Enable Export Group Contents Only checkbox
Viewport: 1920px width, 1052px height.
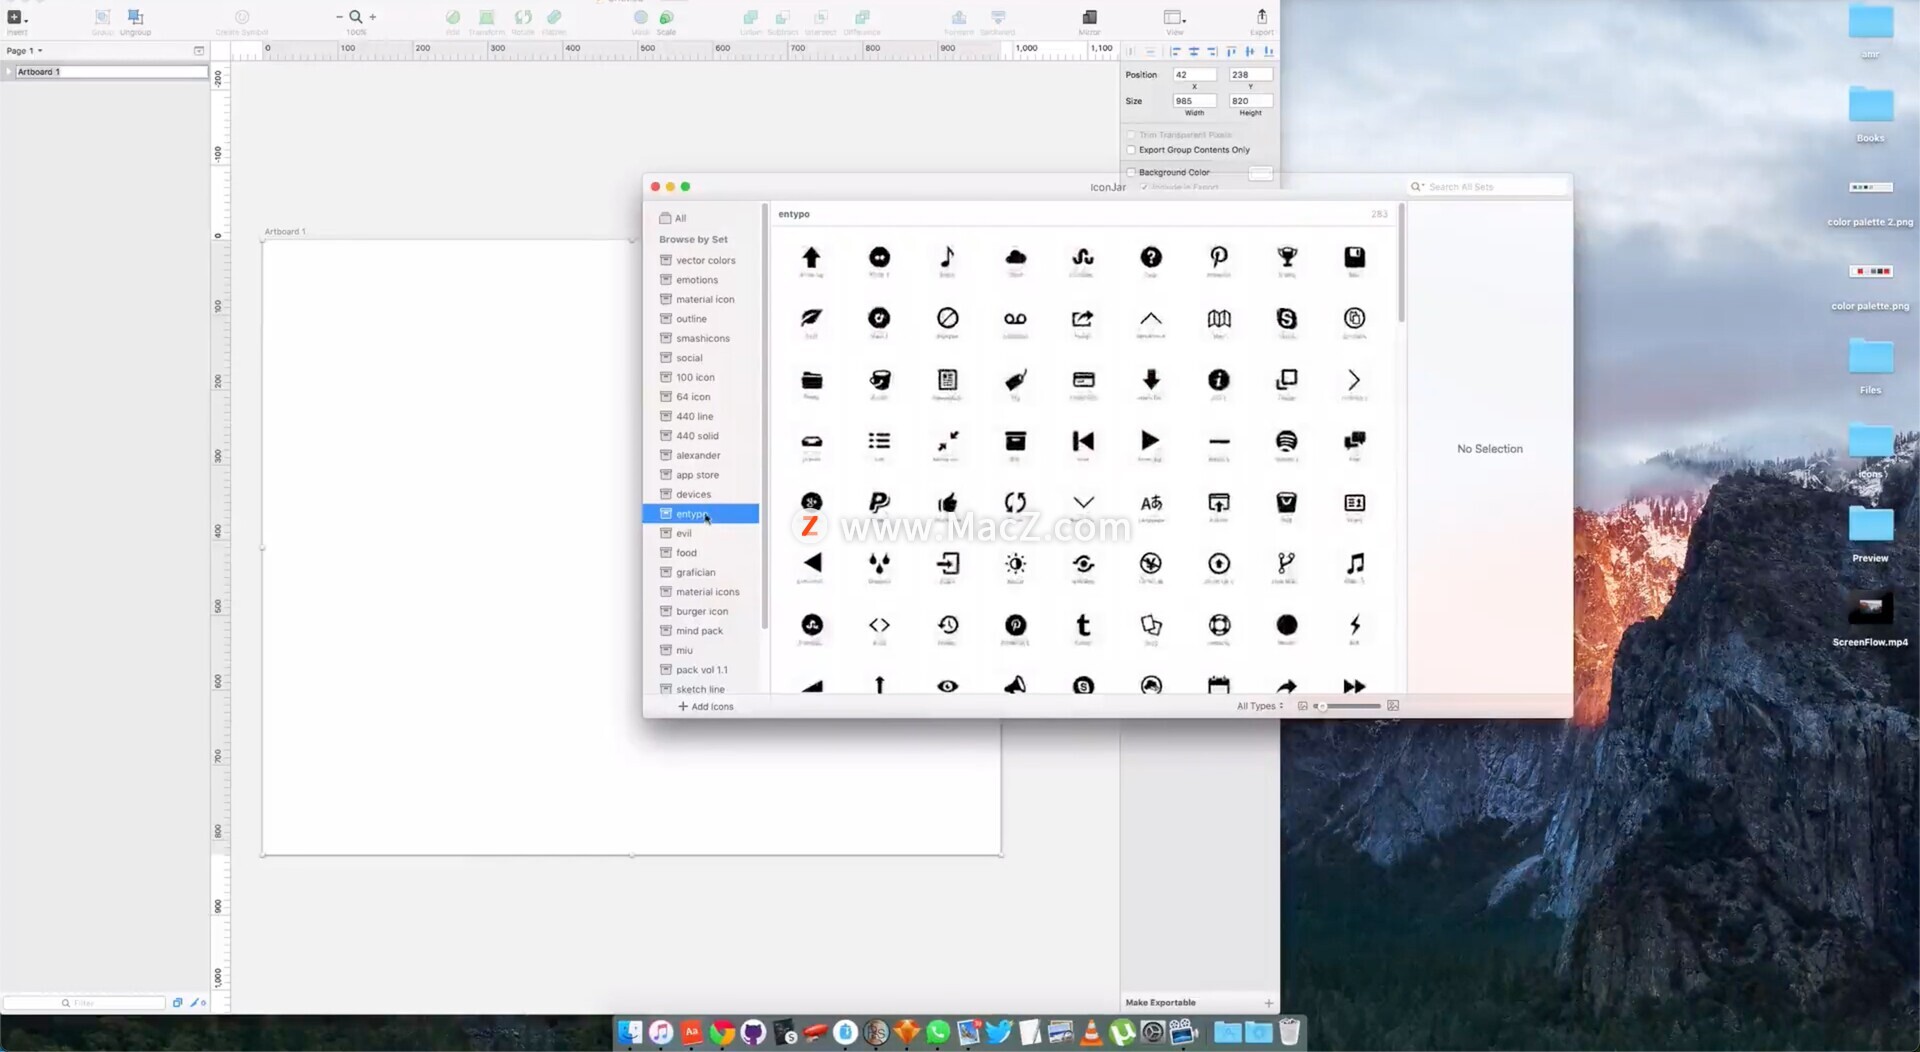coord(1131,150)
